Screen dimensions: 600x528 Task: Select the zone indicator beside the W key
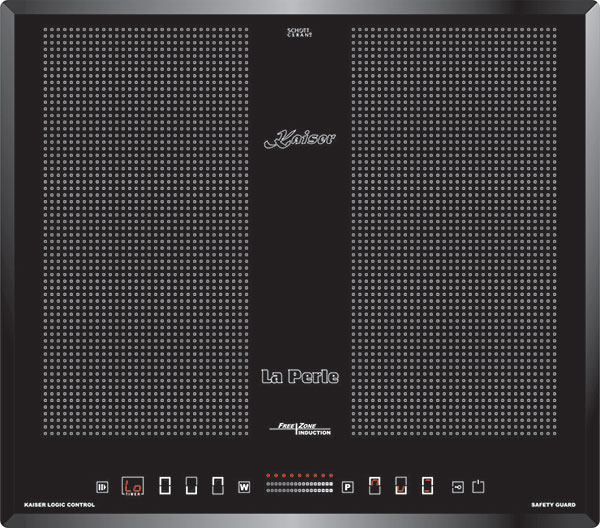[x=217, y=487]
